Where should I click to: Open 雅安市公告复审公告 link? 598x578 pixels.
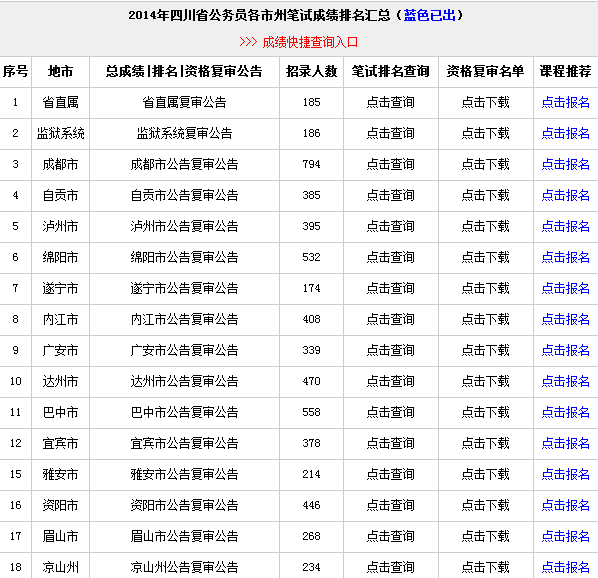click(x=184, y=474)
